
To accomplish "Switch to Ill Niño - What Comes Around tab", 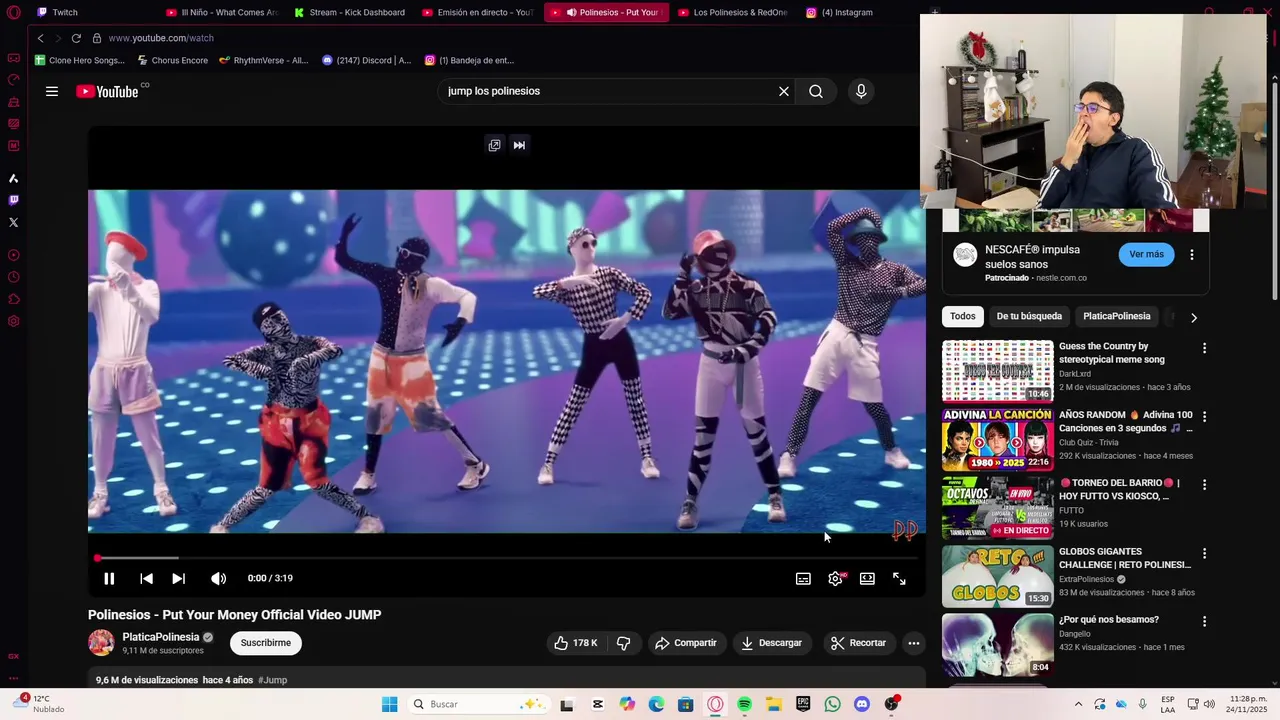I will click(x=222, y=12).
